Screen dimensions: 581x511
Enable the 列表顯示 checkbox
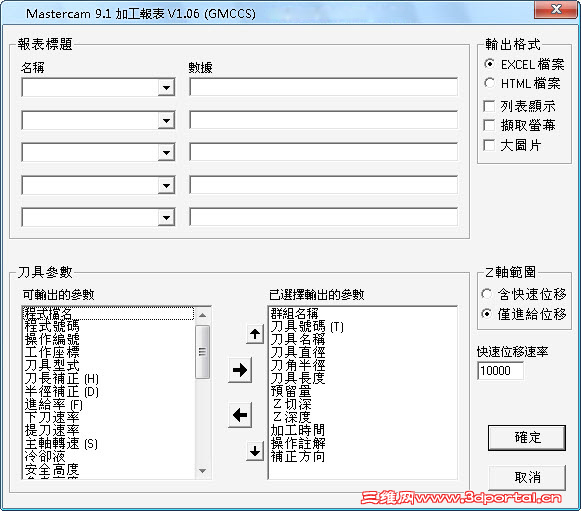519,106
